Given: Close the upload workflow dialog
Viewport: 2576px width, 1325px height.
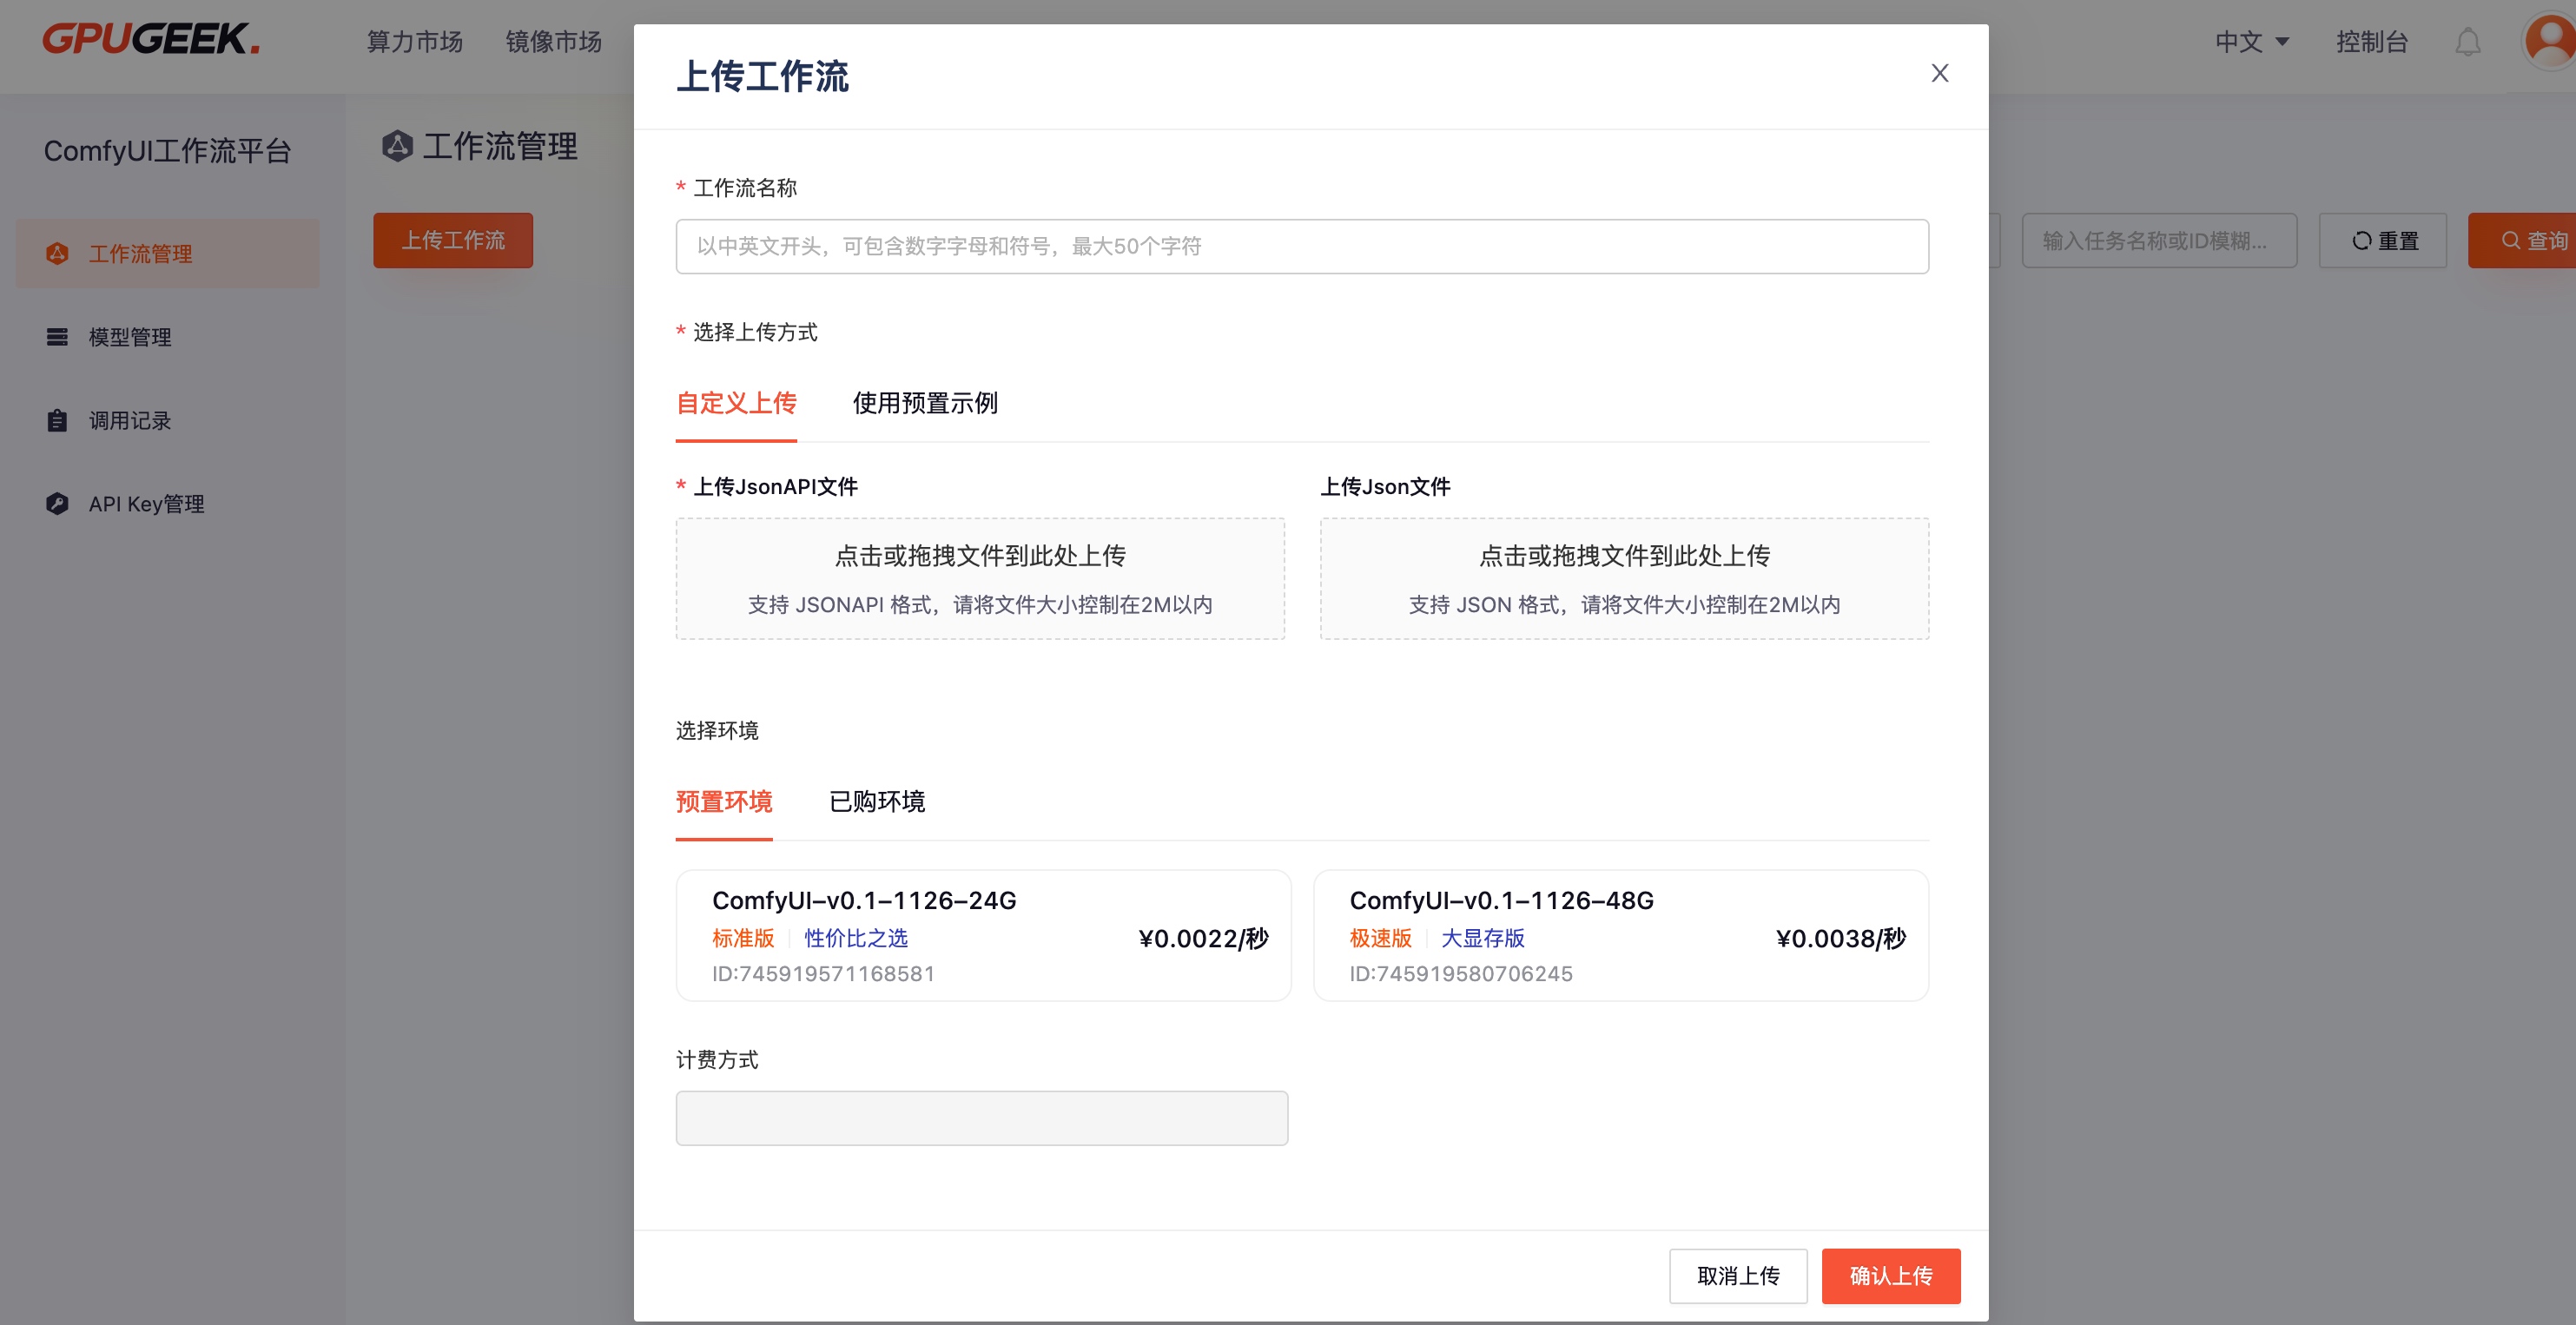Looking at the screenshot, I should (1939, 73).
